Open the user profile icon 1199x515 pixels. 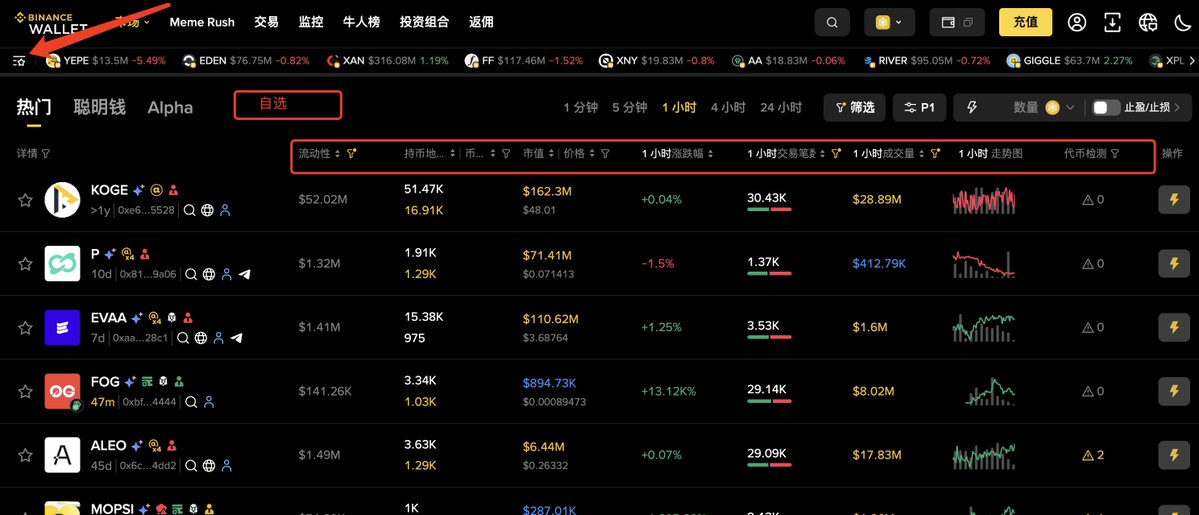tap(1077, 22)
